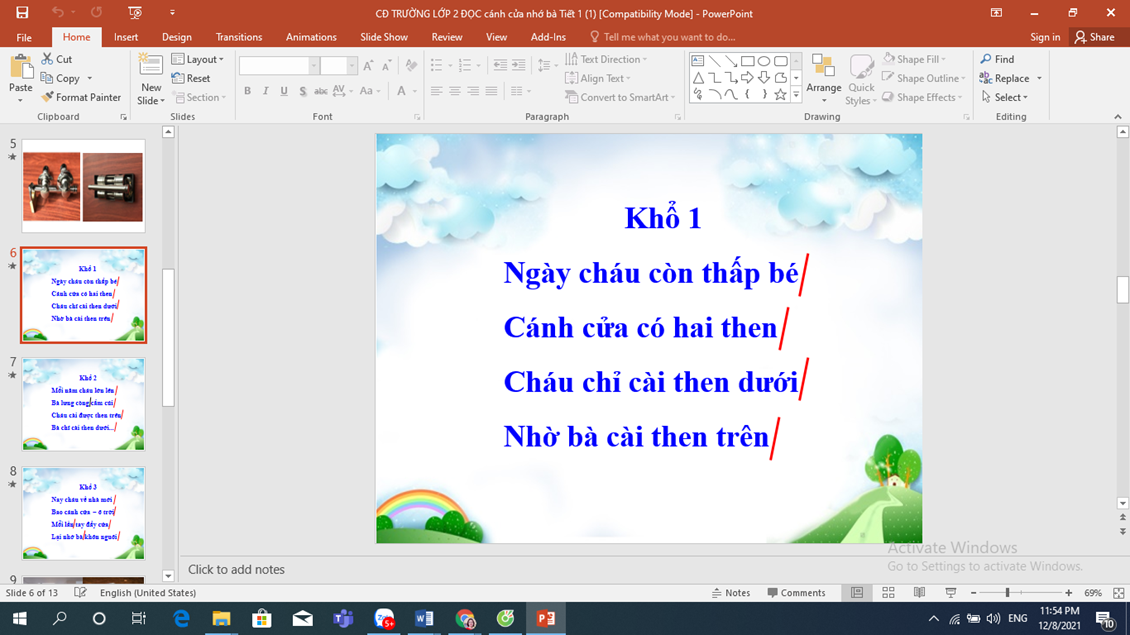
Task: Open the Animations tab
Action: (x=311, y=37)
